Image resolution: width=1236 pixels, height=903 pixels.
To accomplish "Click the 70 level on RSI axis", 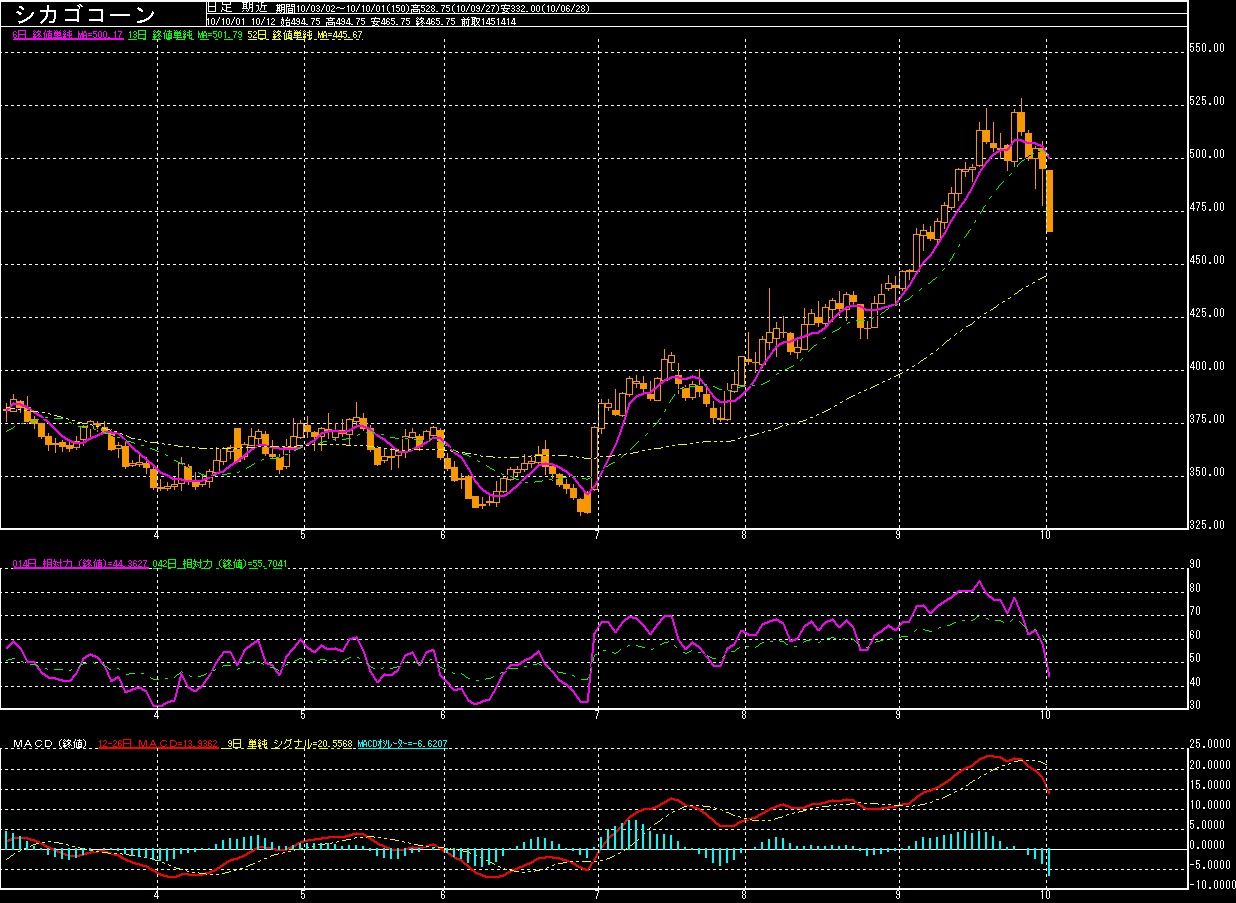I will pos(1194,611).
